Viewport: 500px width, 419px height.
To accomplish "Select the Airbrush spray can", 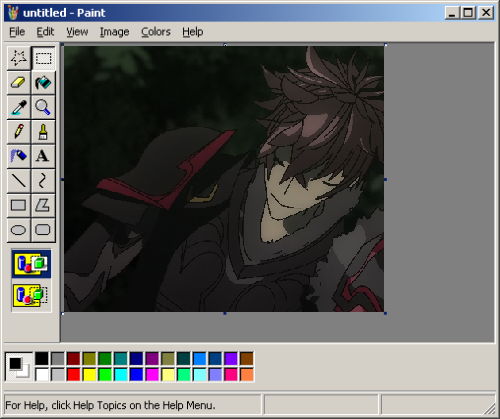I will point(19,156).
